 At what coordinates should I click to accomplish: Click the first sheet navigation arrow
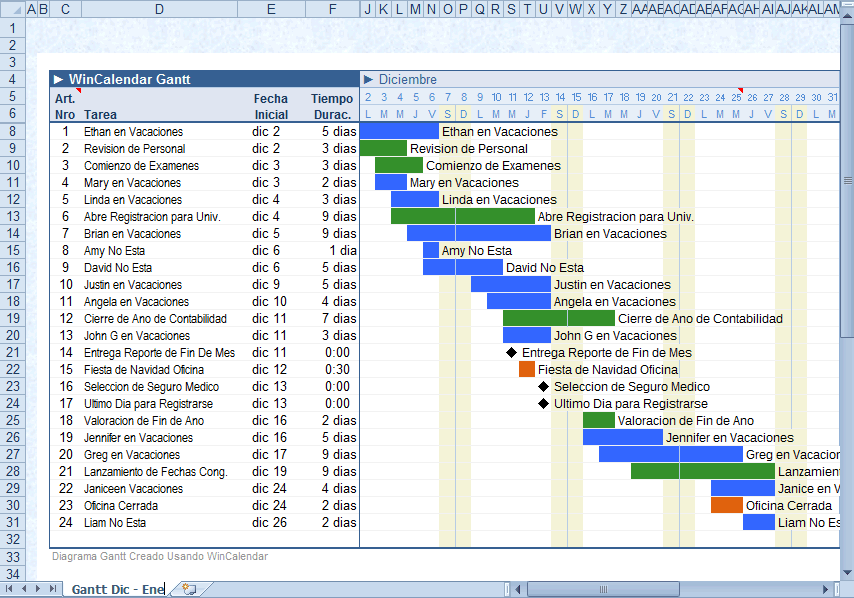click(x=11, y=589)
